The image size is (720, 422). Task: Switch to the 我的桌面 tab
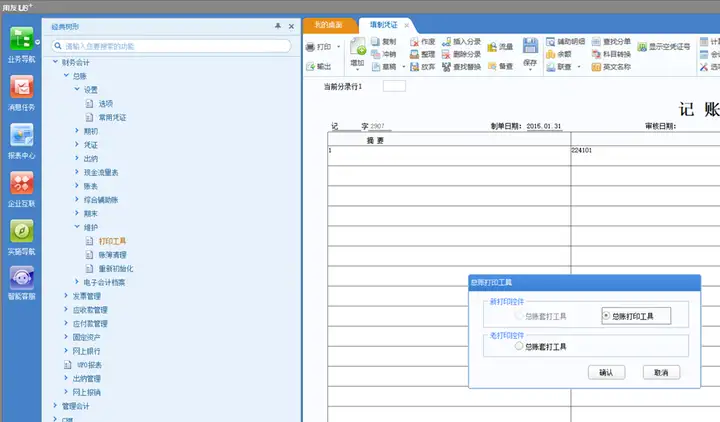tap(328, 25)
